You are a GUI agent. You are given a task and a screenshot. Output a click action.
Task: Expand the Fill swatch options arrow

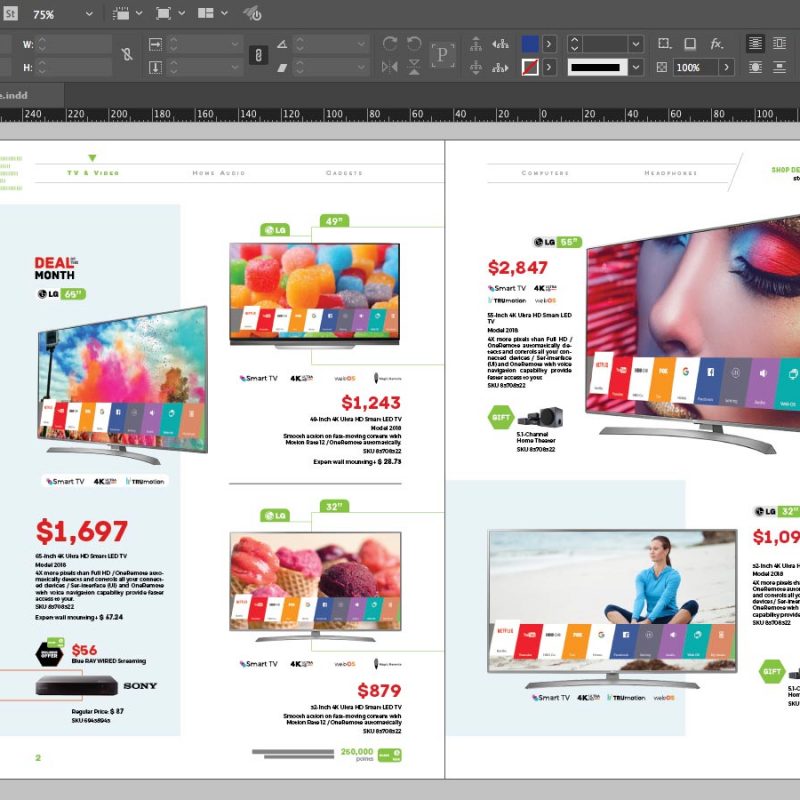(549, 44)
